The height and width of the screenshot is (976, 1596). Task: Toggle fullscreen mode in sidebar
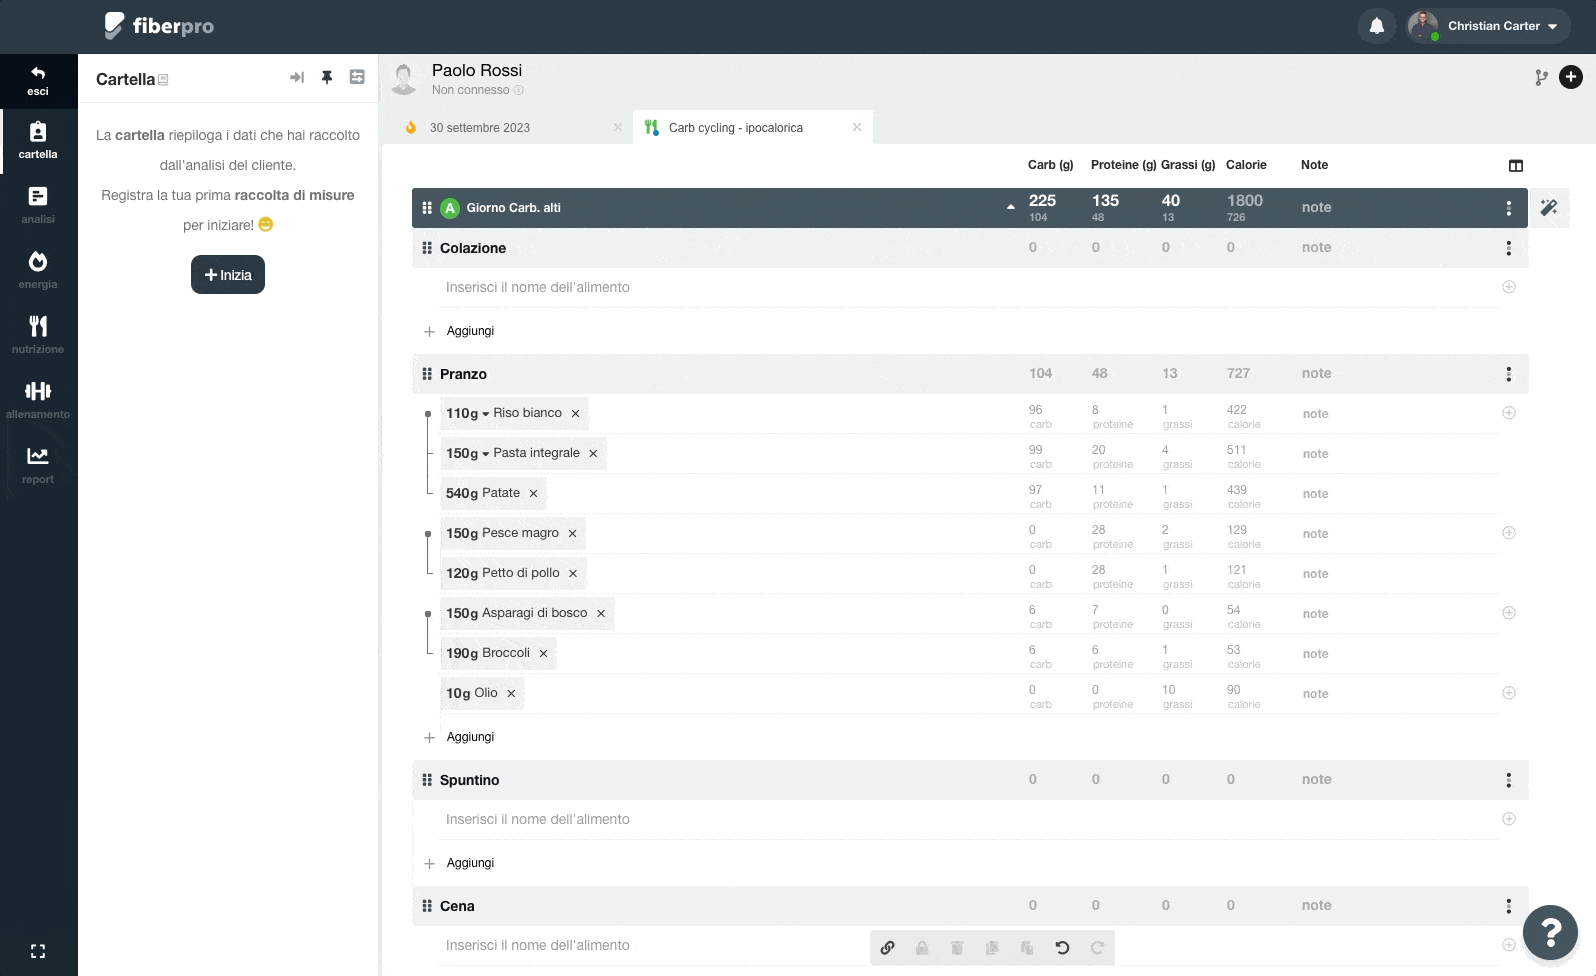(x=38, y=951)
